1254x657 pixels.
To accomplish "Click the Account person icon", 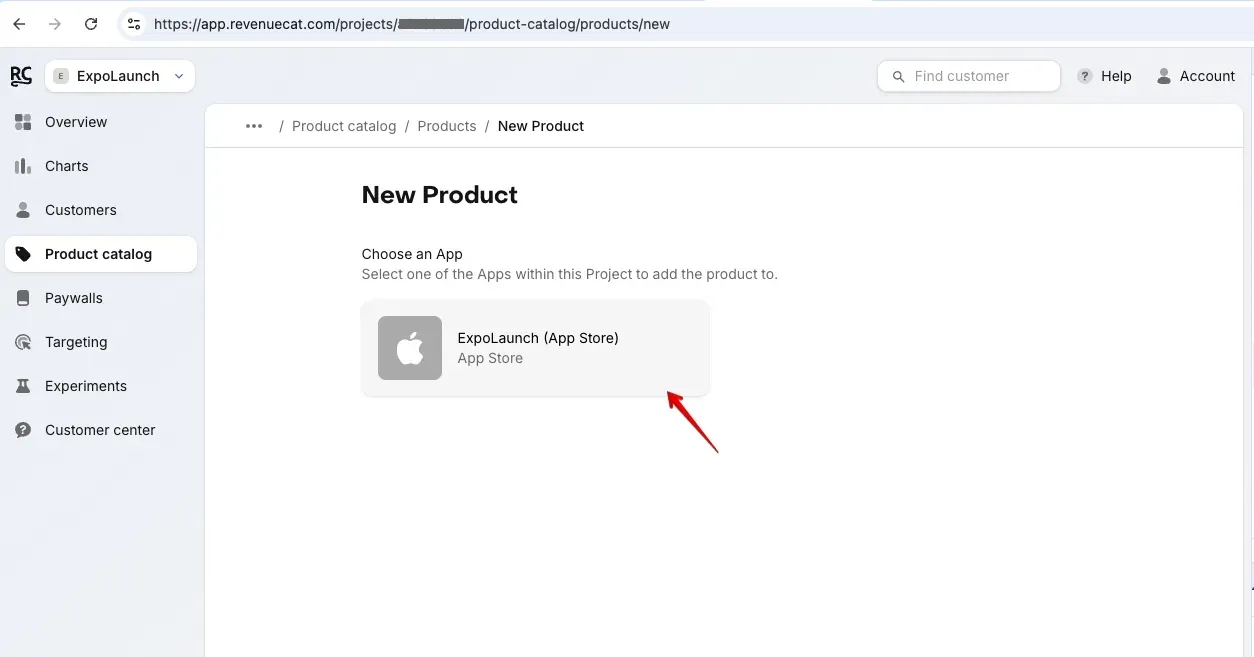I will pos(1164,76).
